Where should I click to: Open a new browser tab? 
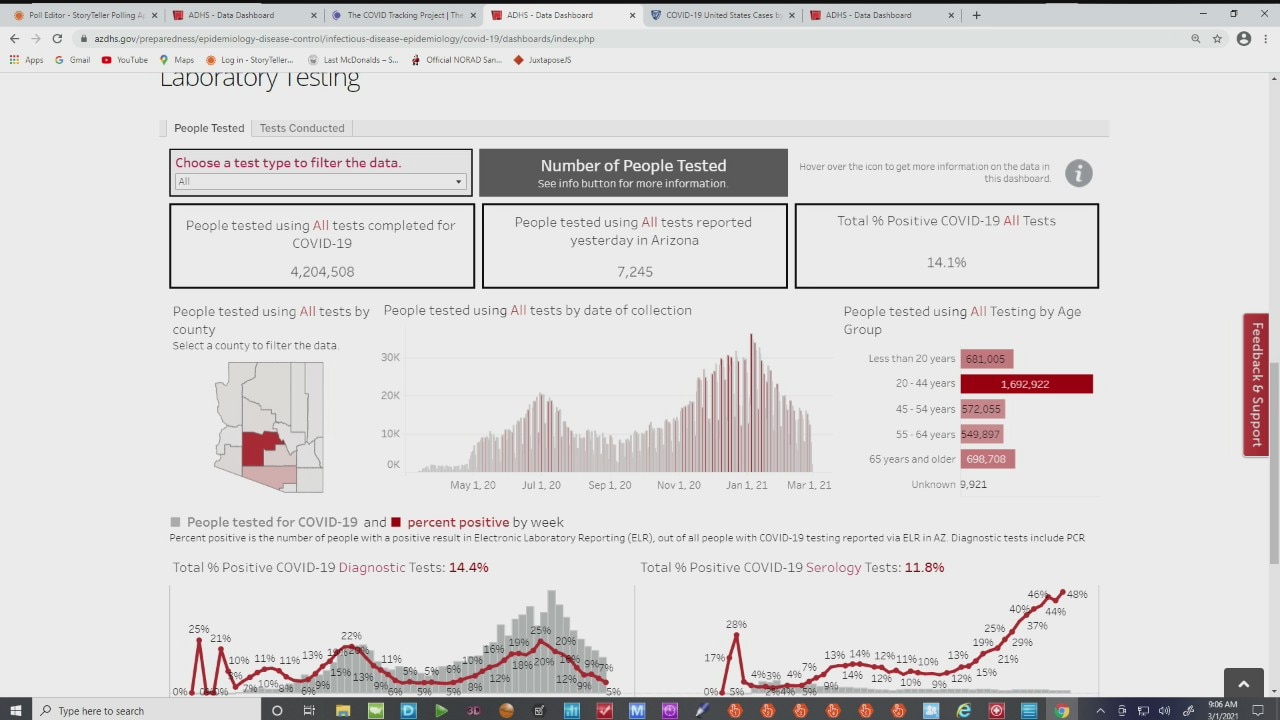pos(976,15)
